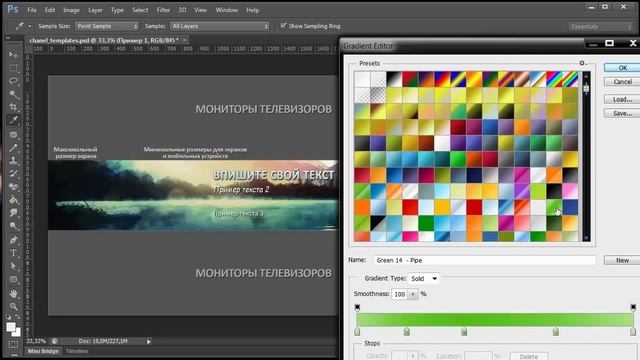
Task: Click the zoom percentage field 33,33%
Action: pyautogui.click(x=36, y=341)
